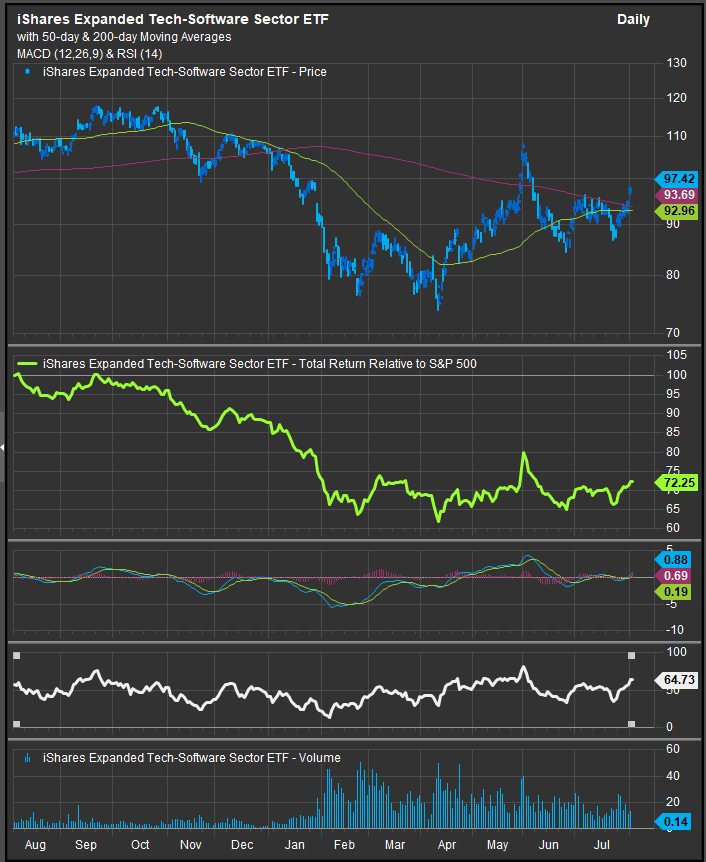Image resolution: width=706 pixels, height=862 pixels.
Task: Click the iShares Expanded Tech-Software Sector ETF title
Action: pos(173,19)
